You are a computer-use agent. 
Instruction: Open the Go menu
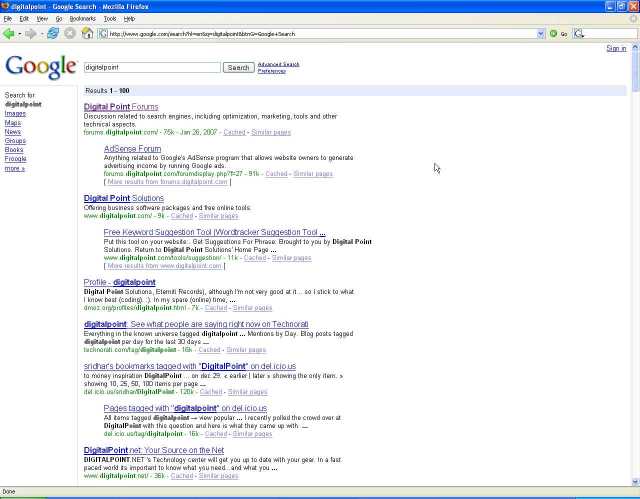click(x=59, y=19)
